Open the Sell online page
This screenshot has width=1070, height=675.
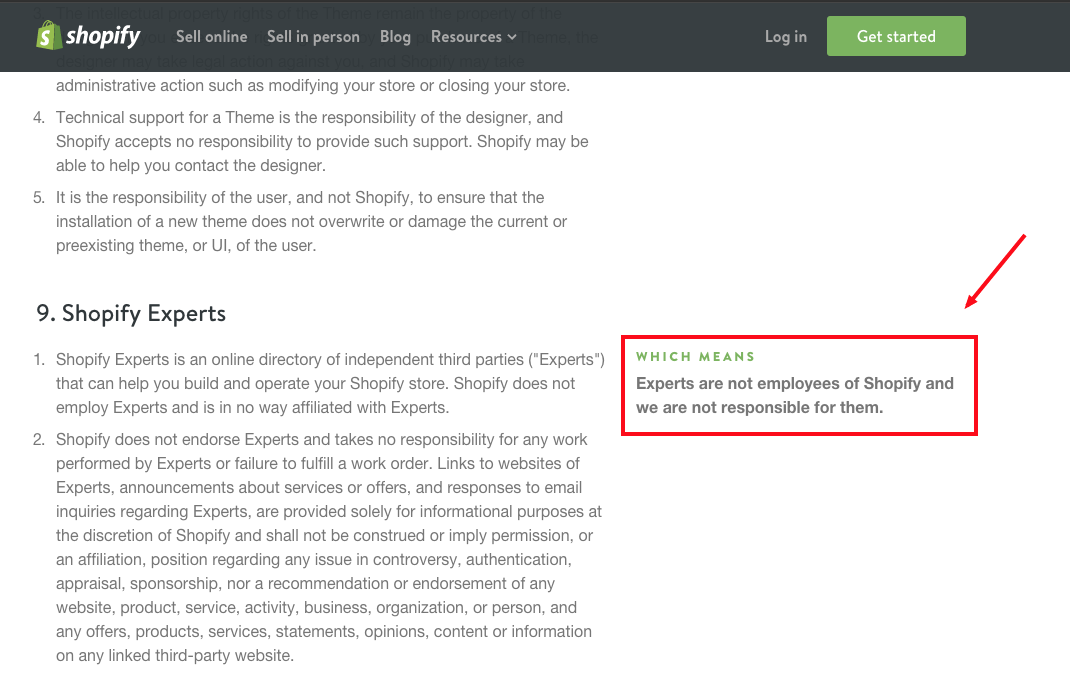(x=212, y=37)
